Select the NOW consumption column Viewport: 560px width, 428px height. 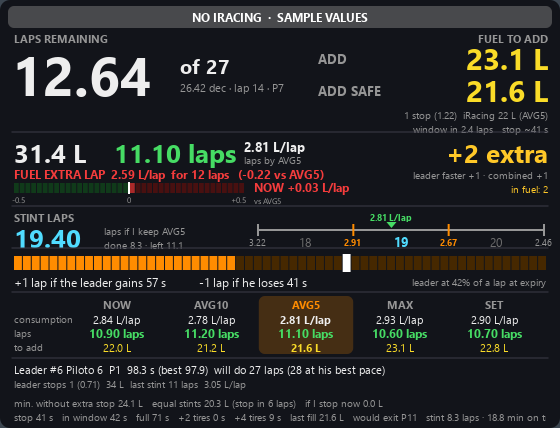(x=117, y=325)
